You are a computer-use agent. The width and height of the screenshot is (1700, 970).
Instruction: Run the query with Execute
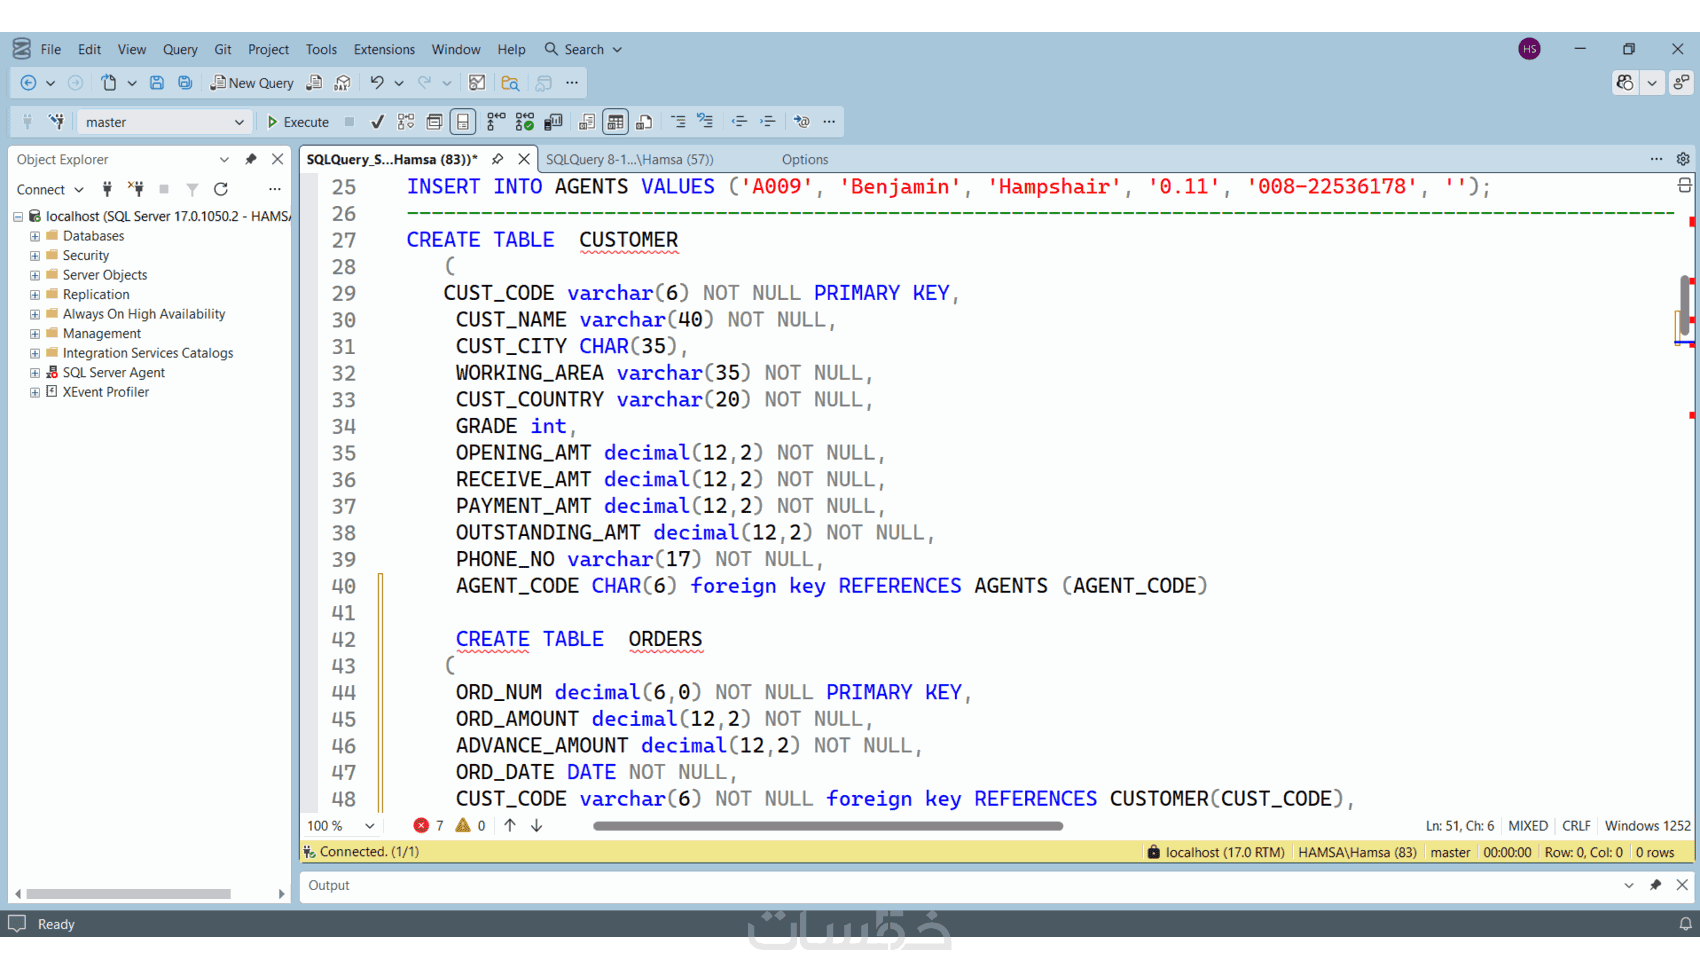pos(298,122)
